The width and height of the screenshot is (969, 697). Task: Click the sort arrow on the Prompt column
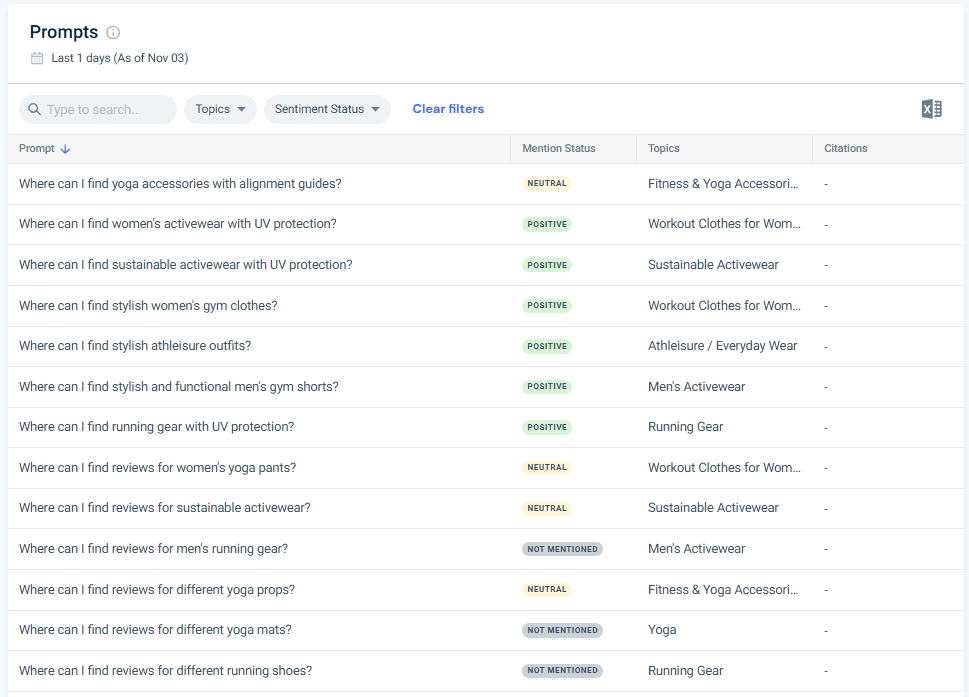click(66, 148)
